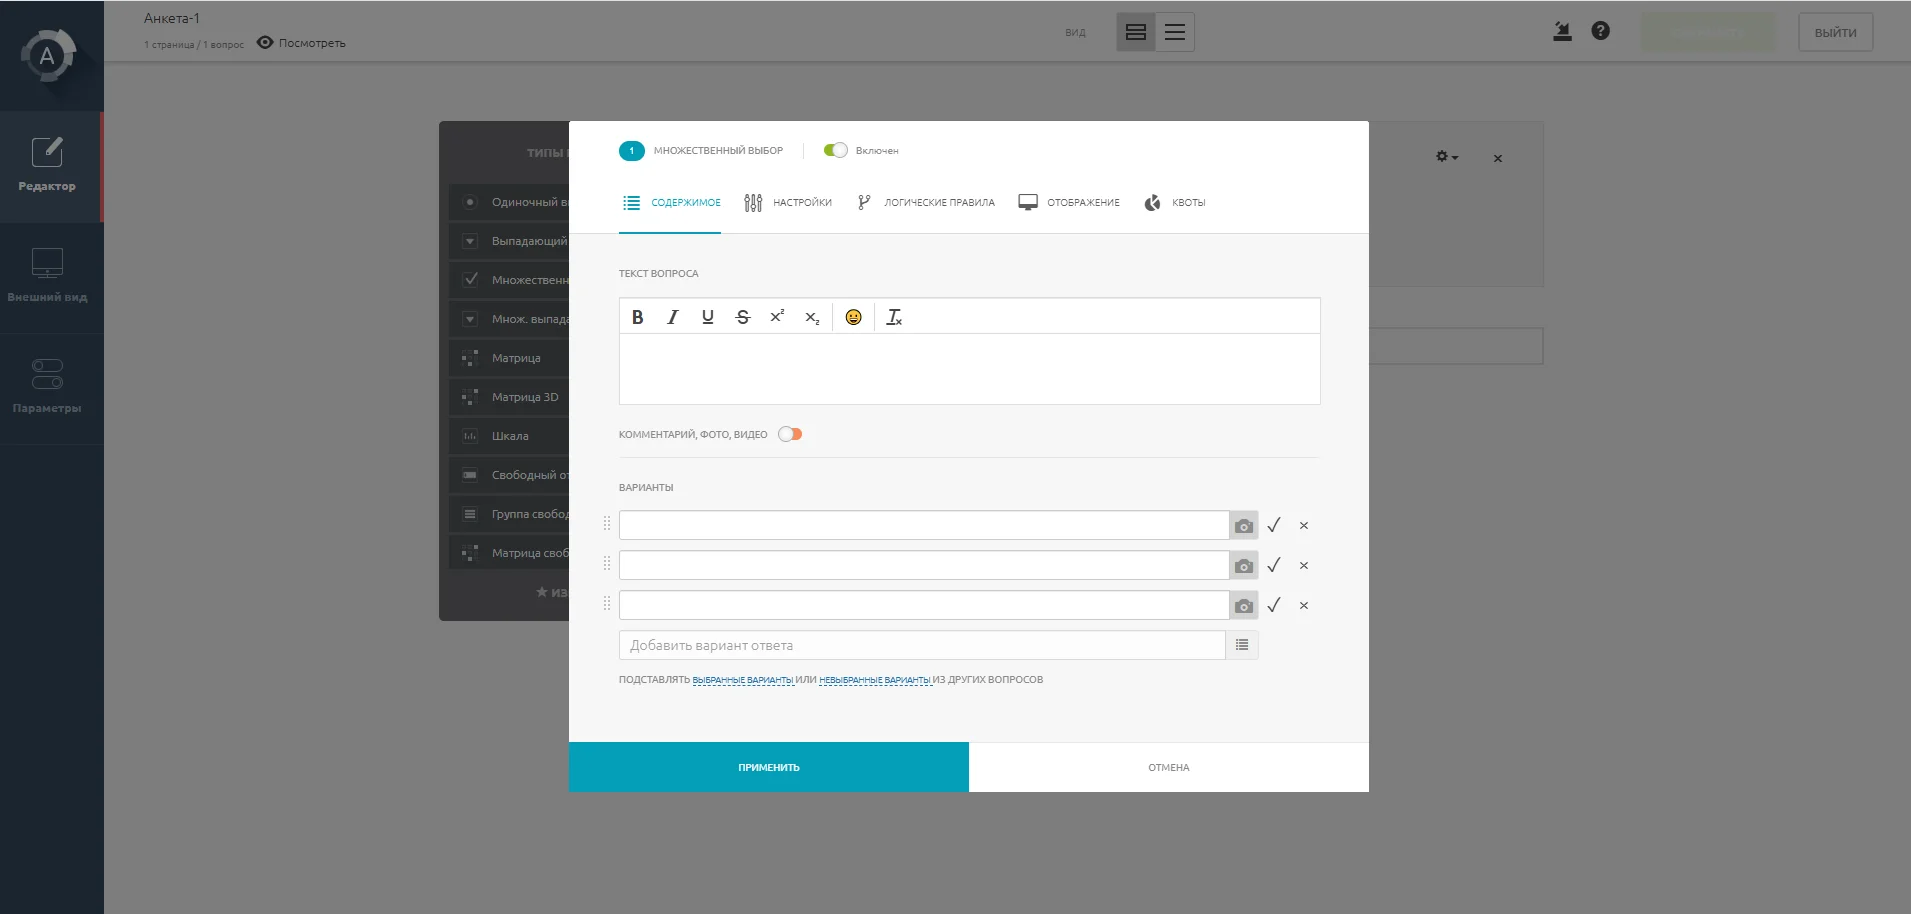1911x914 pixels.
Task: Enable the Комментарий, фото, видео switch
Action: (790, 434)
